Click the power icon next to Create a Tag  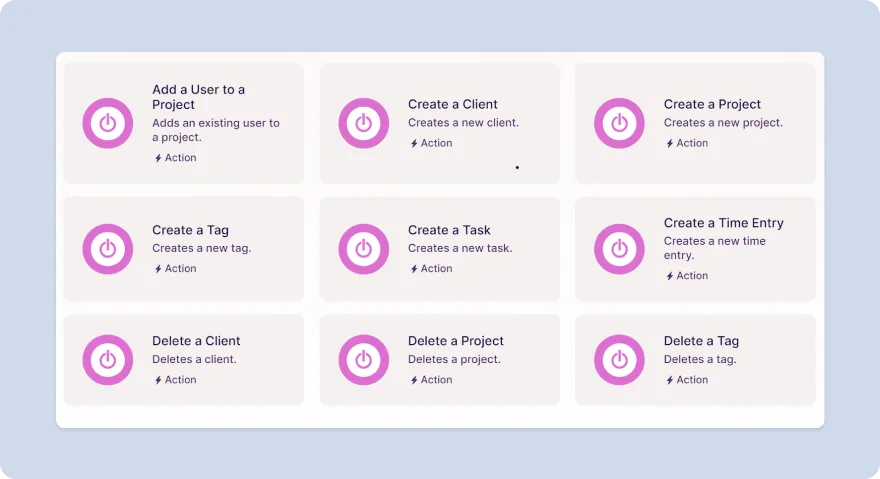point(108,249)
